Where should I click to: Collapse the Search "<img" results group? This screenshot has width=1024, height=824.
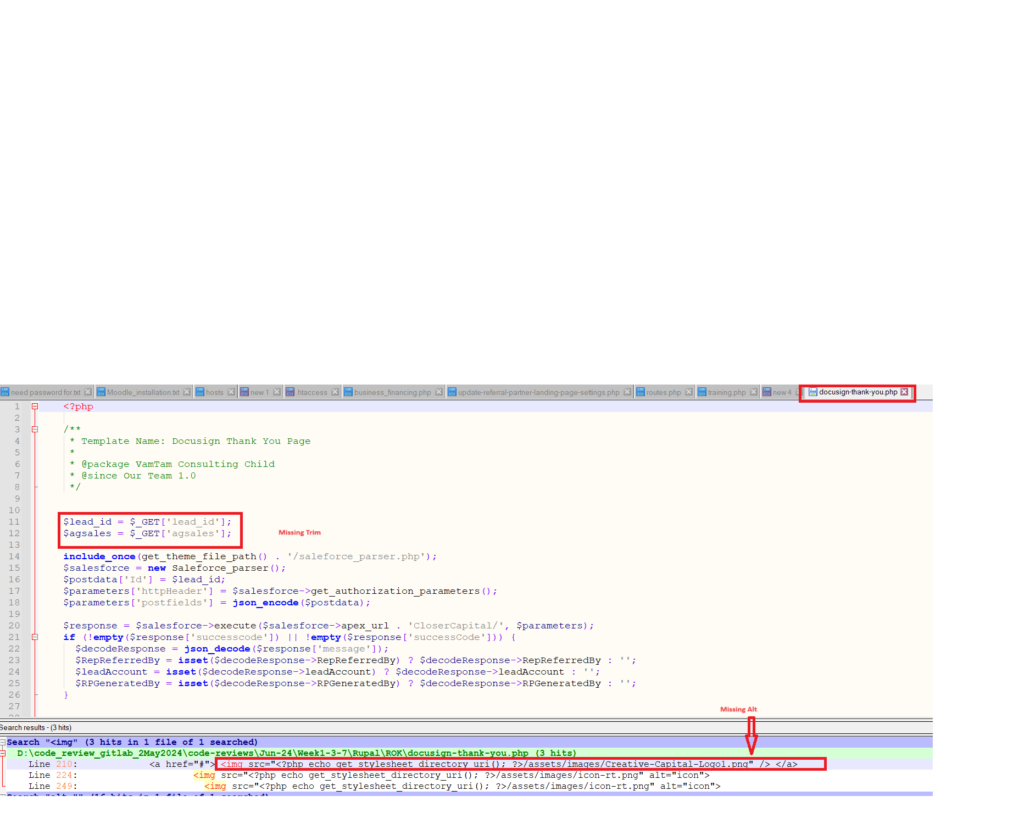pyautogui.click(x=3, y=742)
